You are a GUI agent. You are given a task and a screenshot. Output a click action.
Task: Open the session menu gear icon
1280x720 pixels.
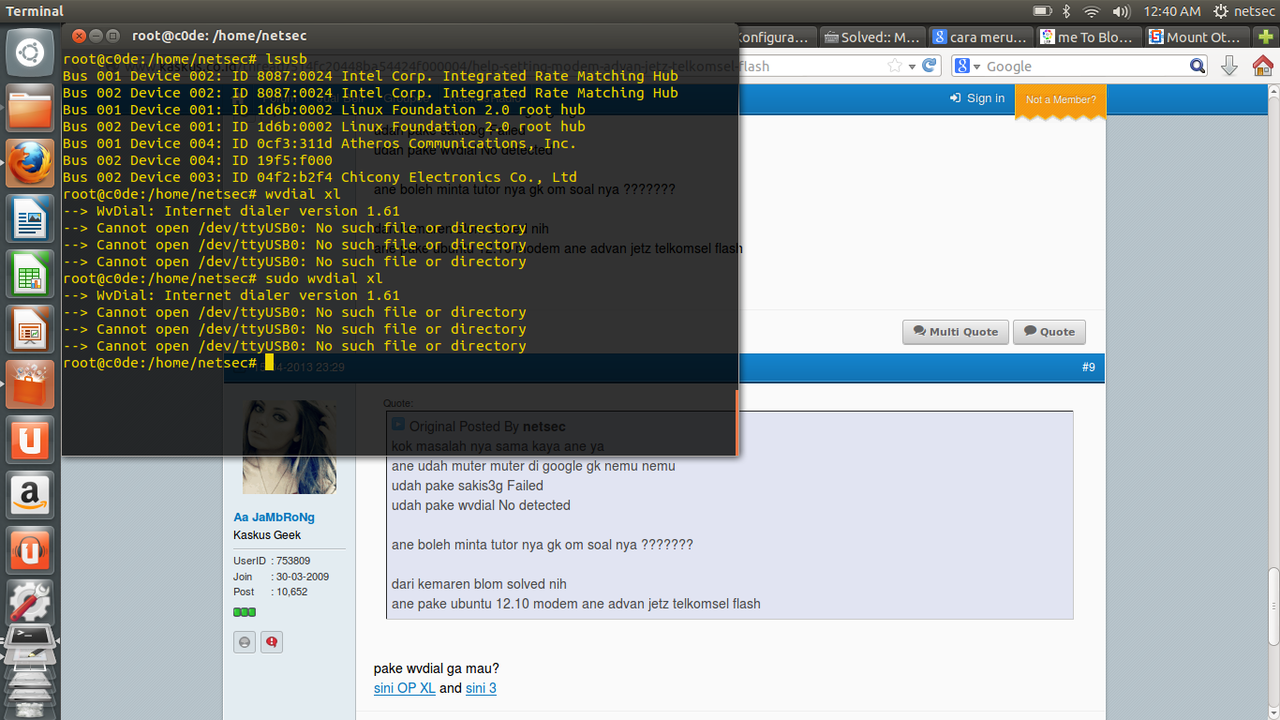pyautogui.click(x=1221, y=11)
